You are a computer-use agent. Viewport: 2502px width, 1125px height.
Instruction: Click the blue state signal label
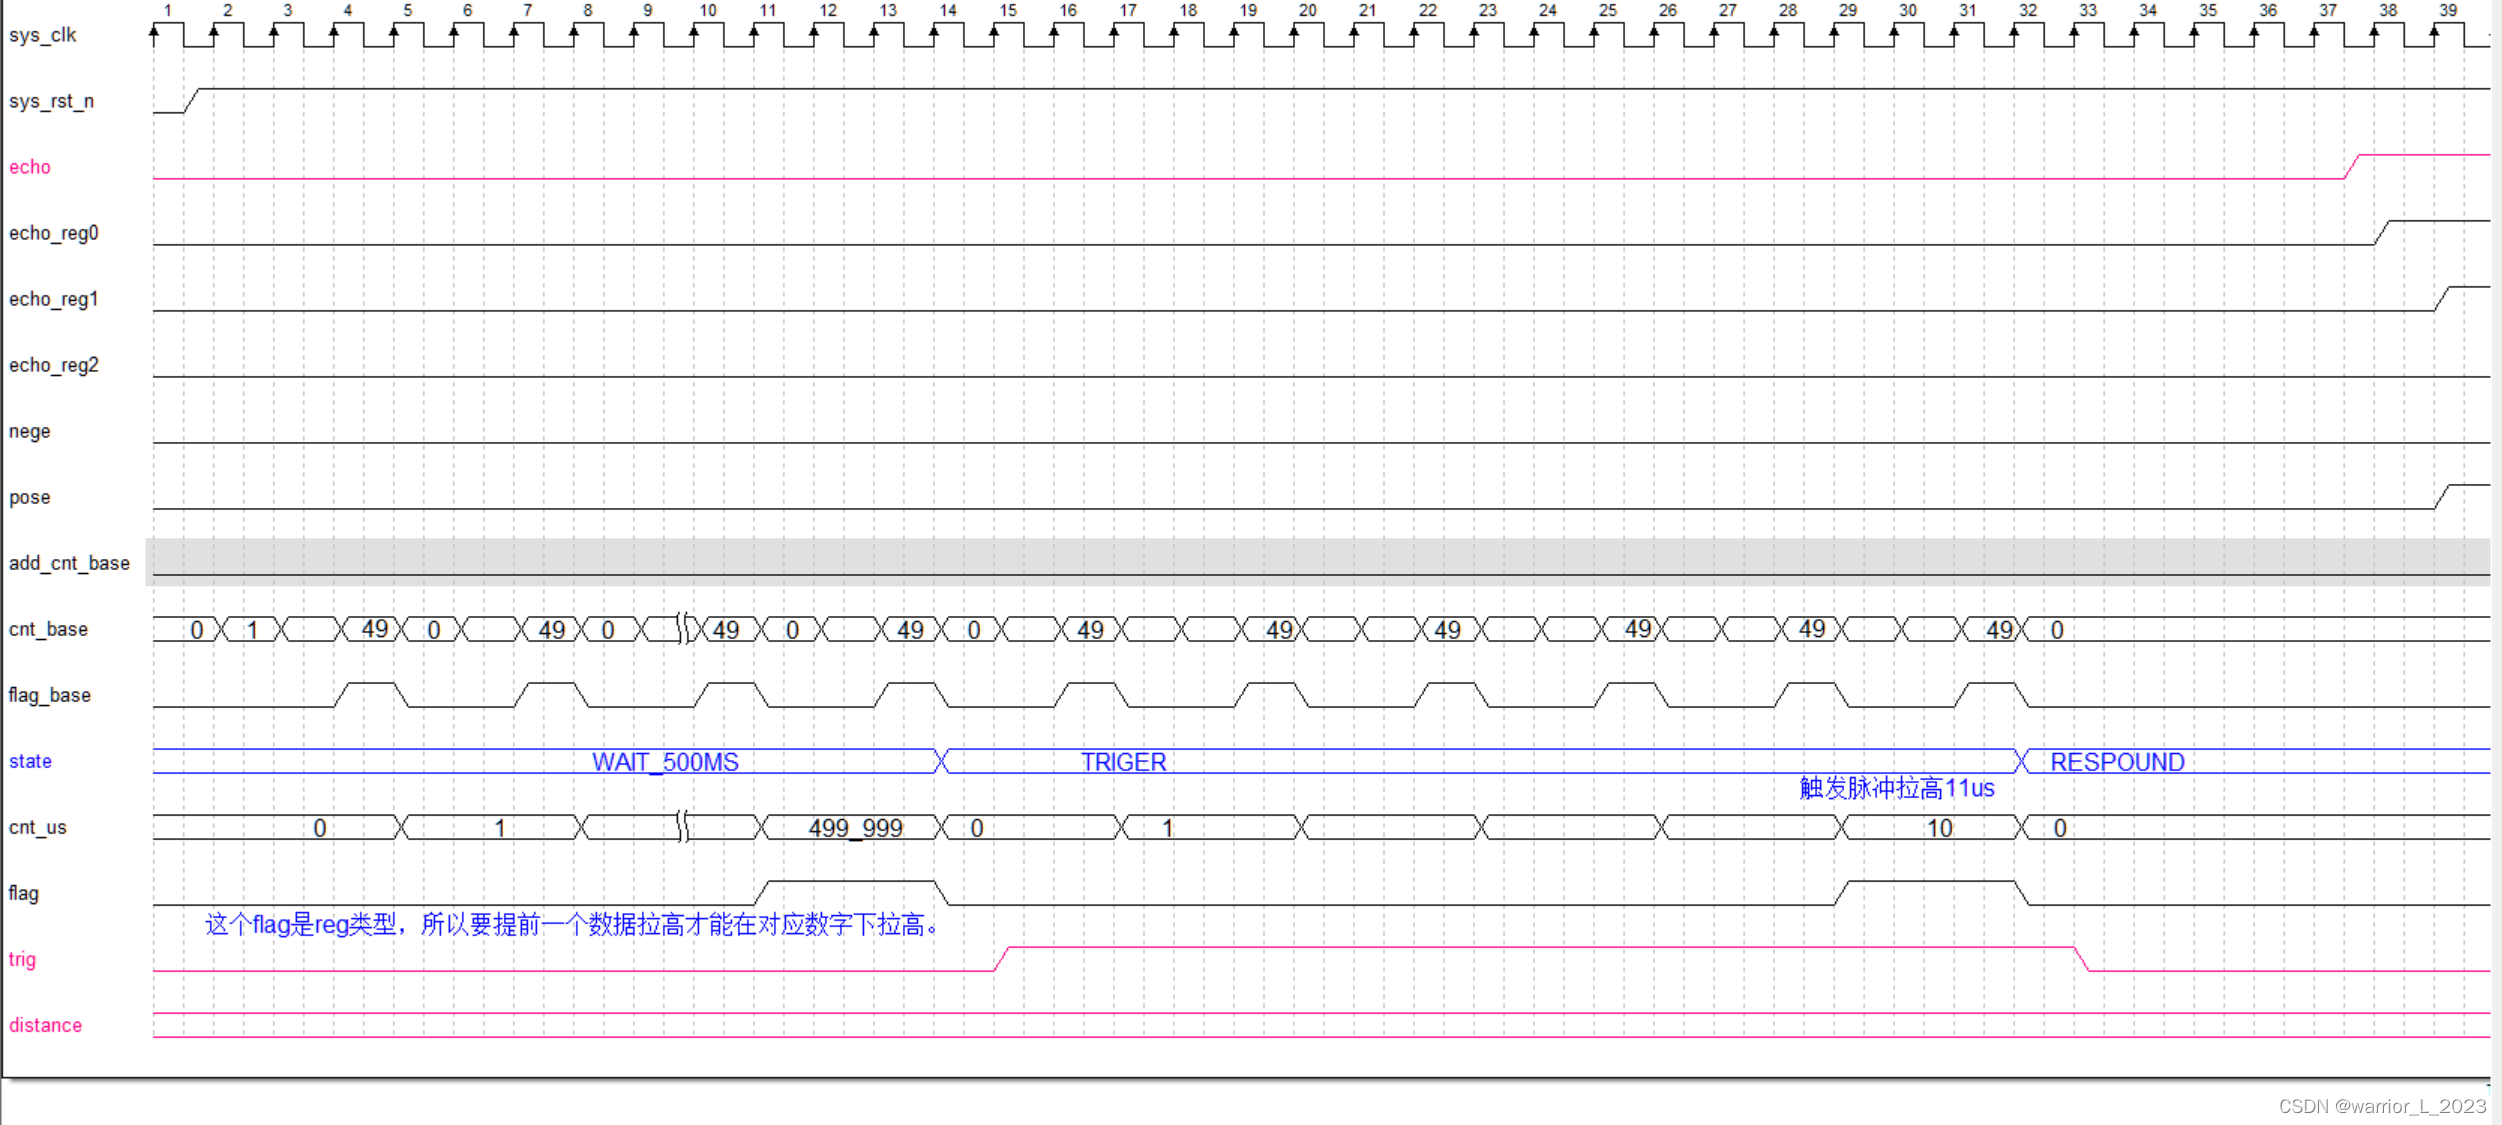click(x=30, y=761)
